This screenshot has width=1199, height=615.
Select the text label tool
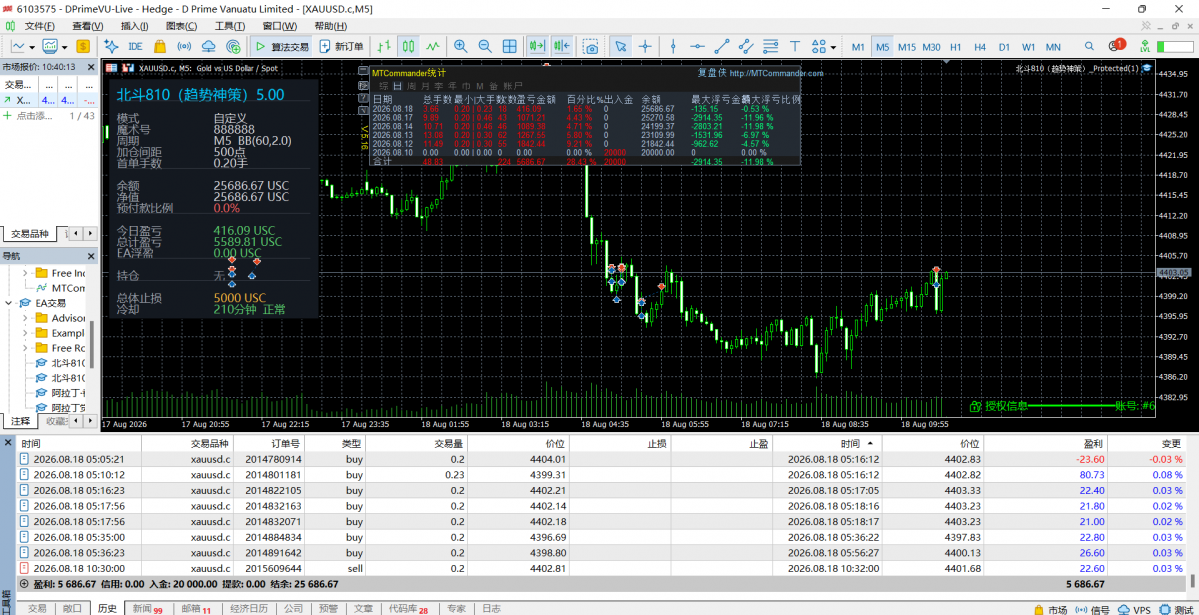(x=794, y=46)
